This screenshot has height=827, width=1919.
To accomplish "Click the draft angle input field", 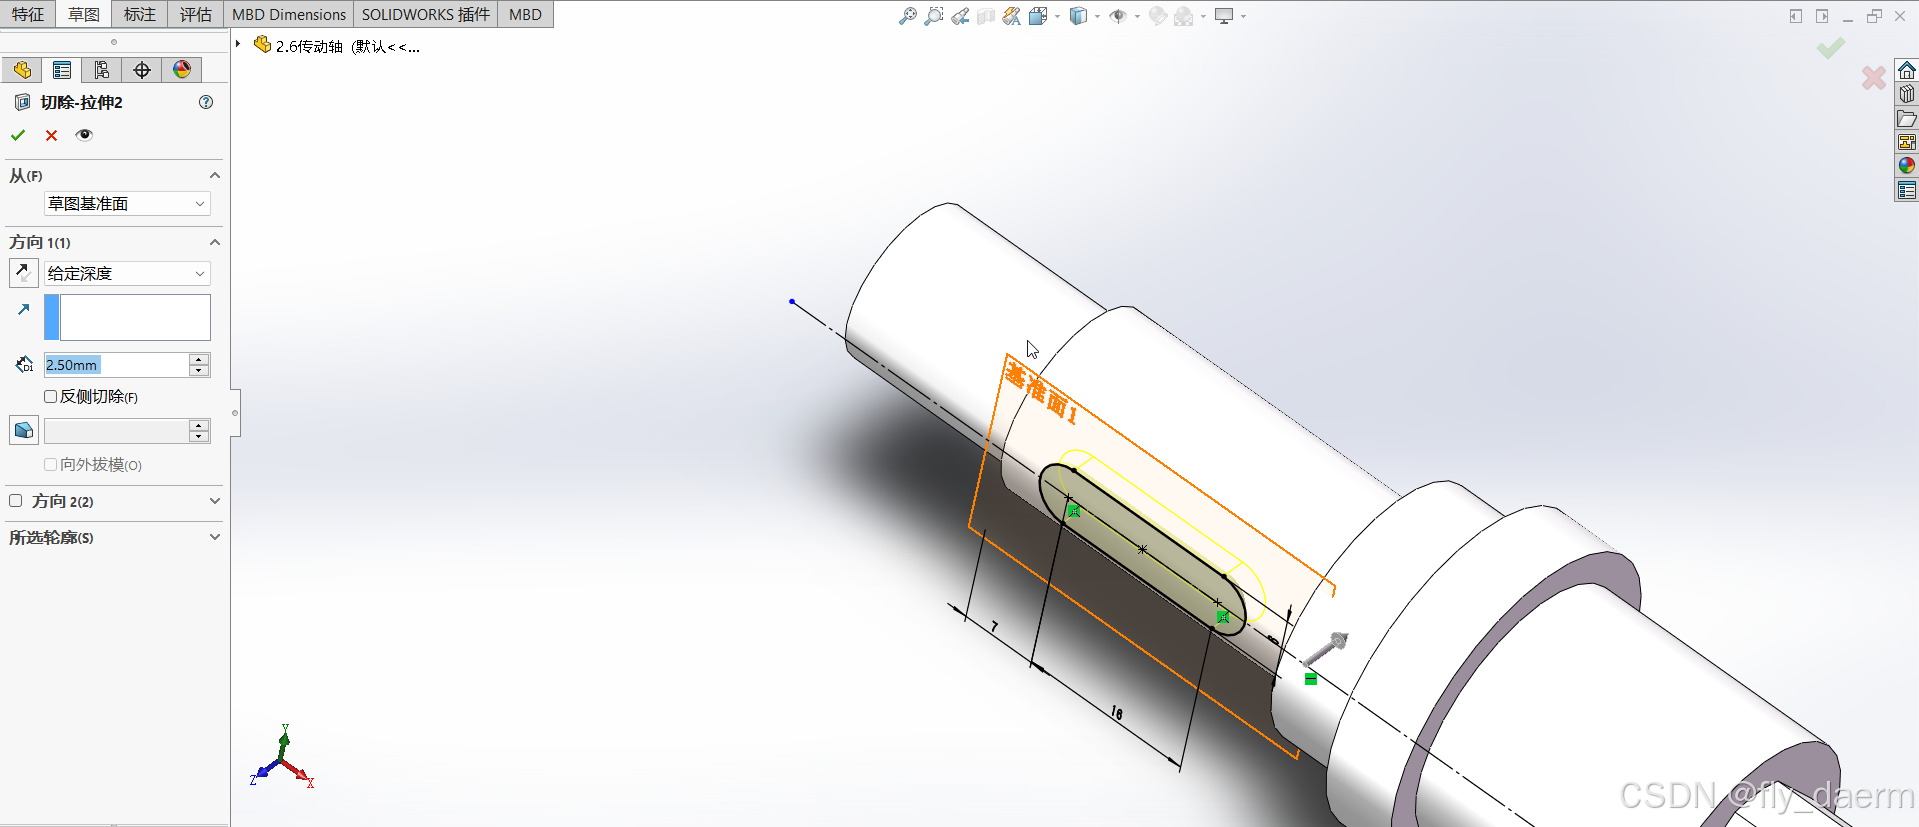I will [116, 431].
